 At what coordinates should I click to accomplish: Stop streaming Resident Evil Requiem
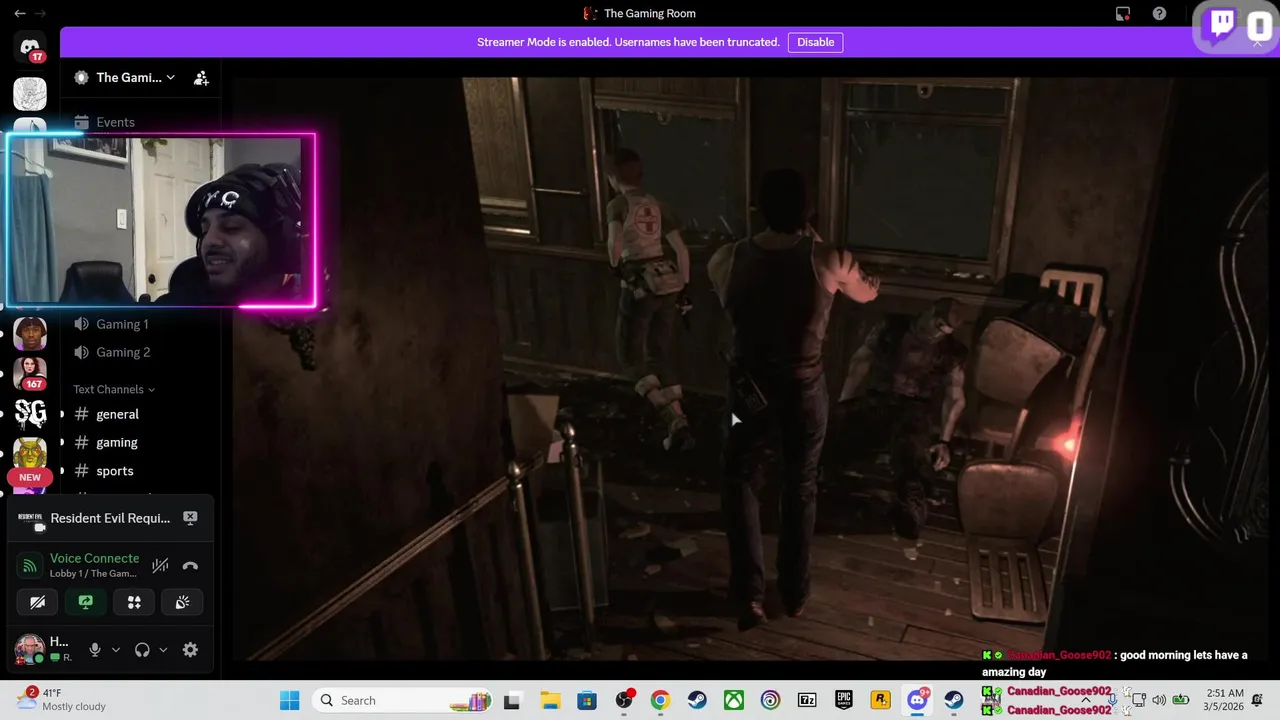click(190, 518)
